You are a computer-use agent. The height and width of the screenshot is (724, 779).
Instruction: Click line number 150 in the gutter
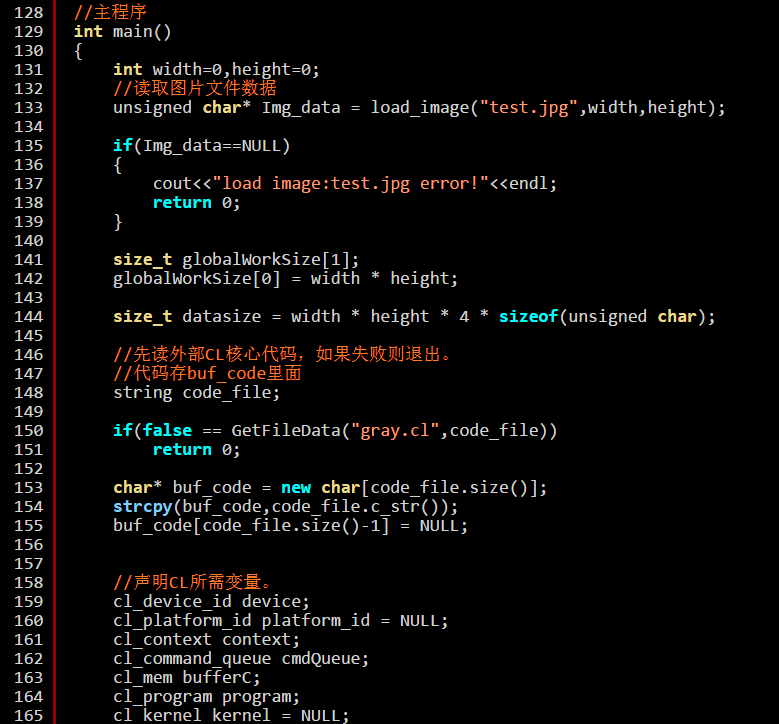28,430
